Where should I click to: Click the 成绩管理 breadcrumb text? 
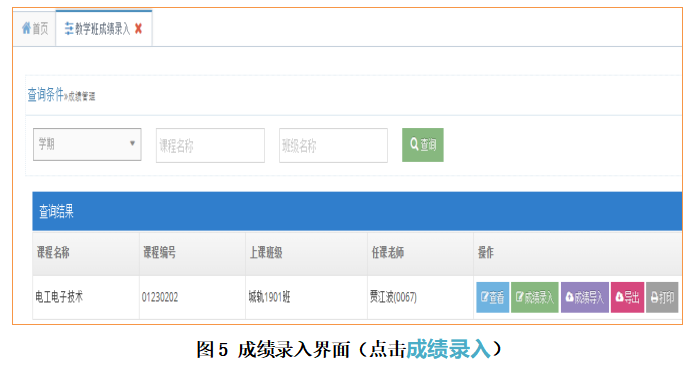click(x=81, y=96)
